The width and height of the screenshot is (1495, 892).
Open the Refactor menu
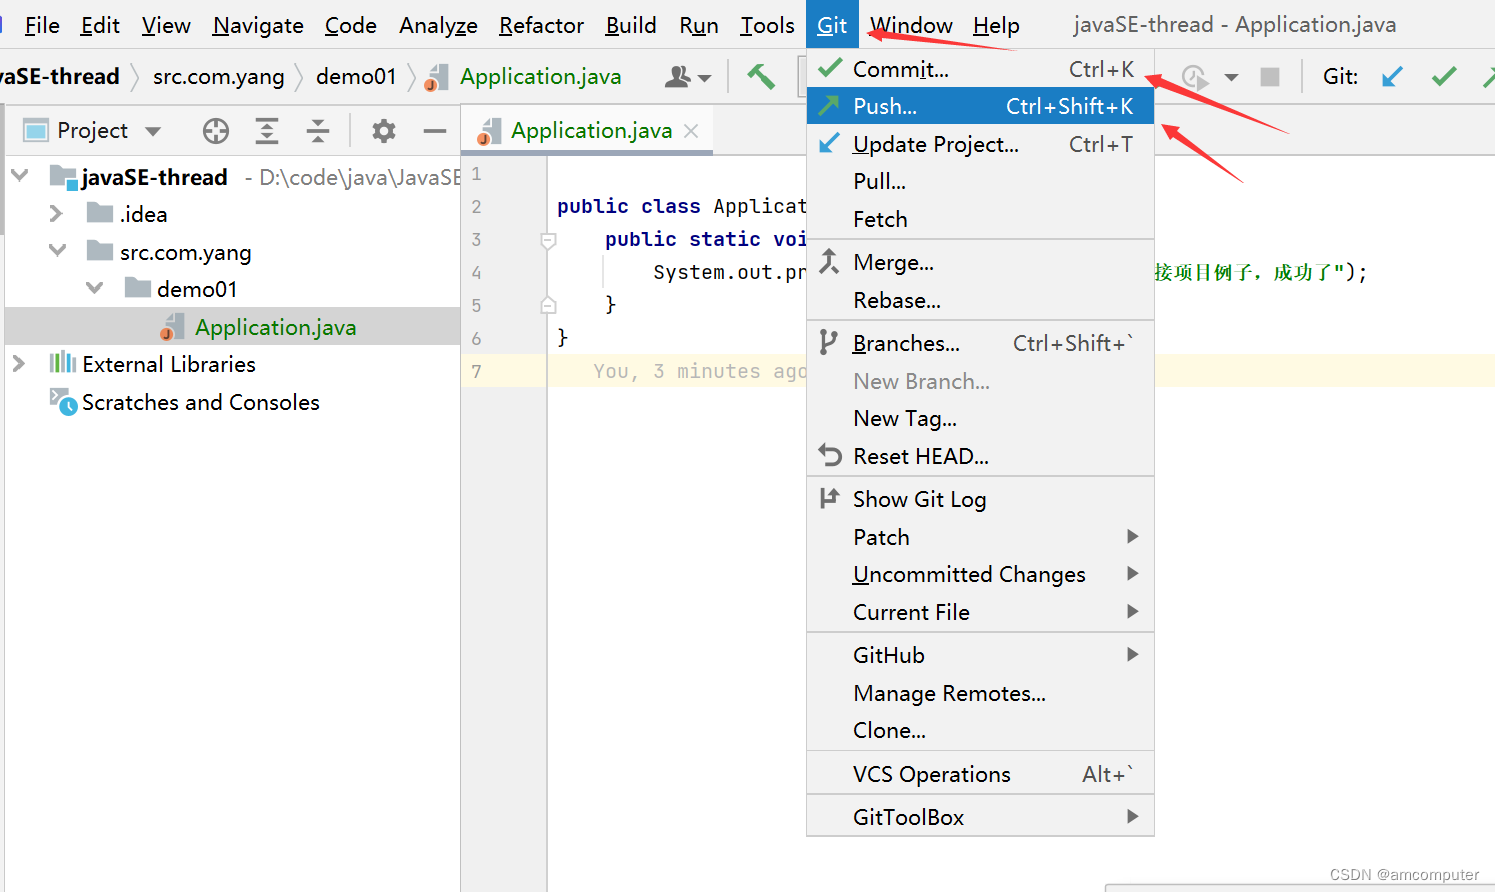click(x=541, y=25)
